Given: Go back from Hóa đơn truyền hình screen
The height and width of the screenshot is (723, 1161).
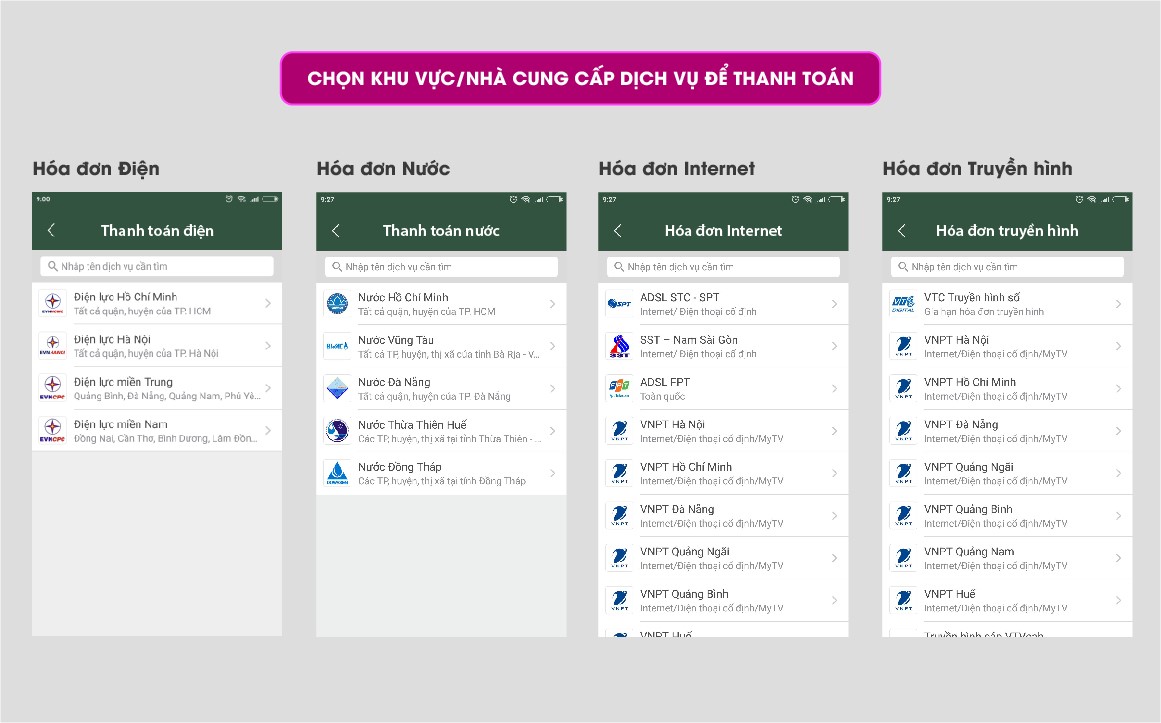Looking at the screenshot, I should coord(901,230).
